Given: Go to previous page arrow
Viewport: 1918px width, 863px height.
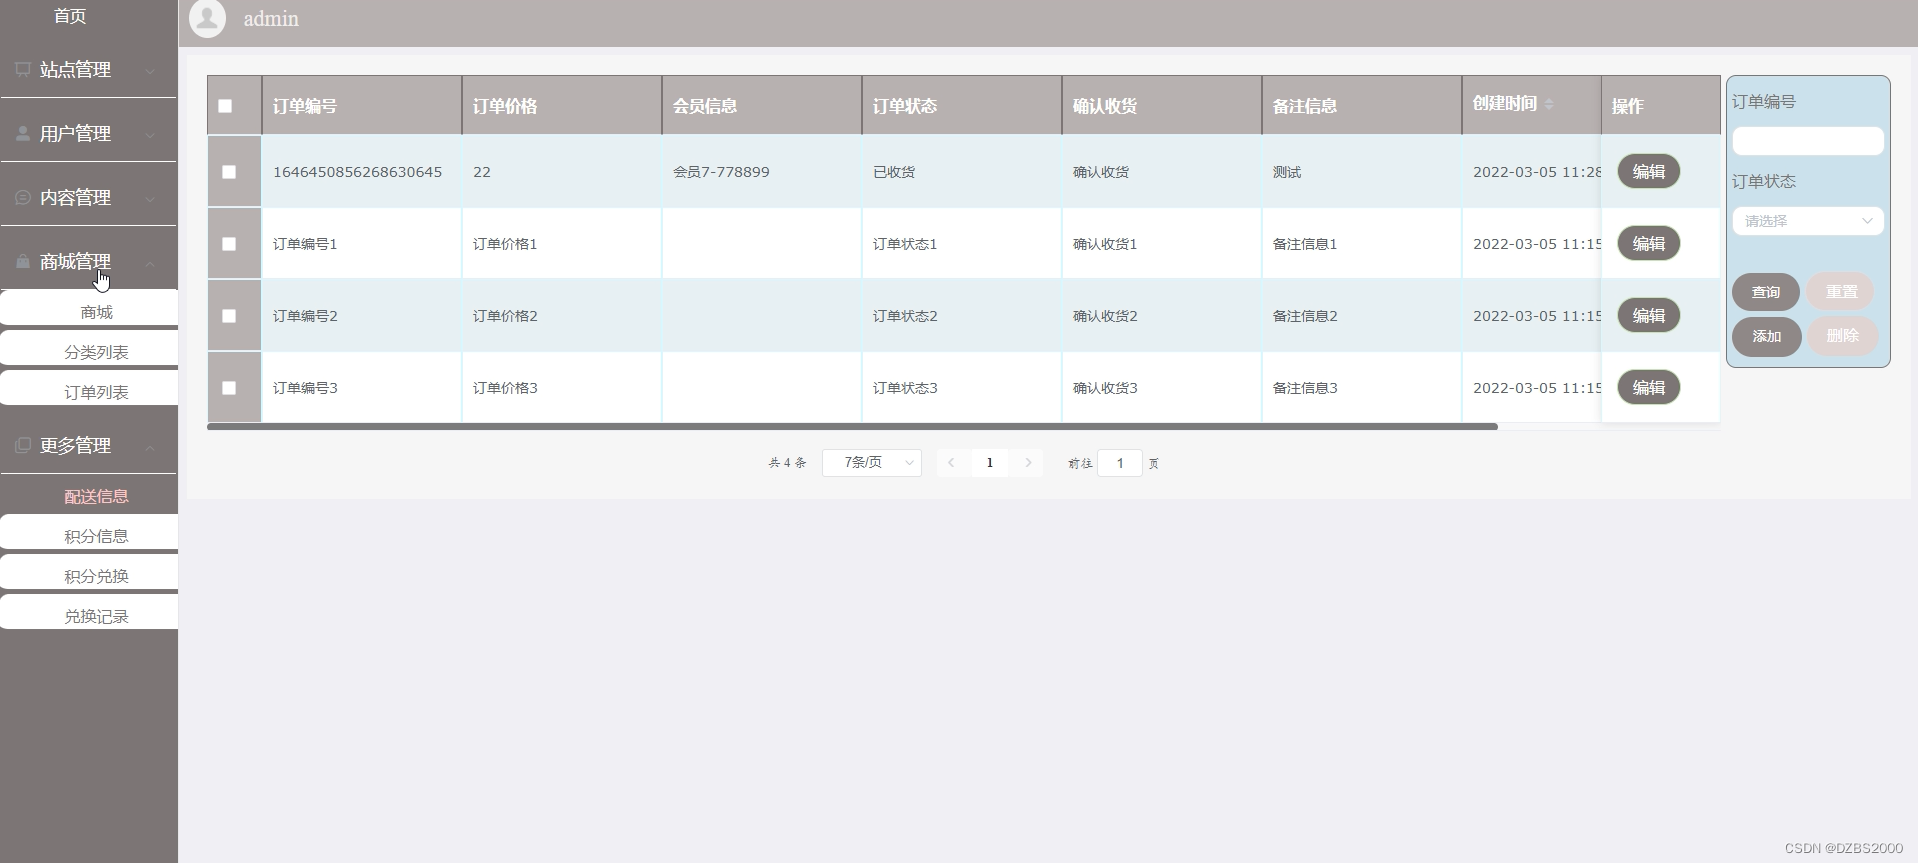Looking at the screenshot, I should (951, 463).
